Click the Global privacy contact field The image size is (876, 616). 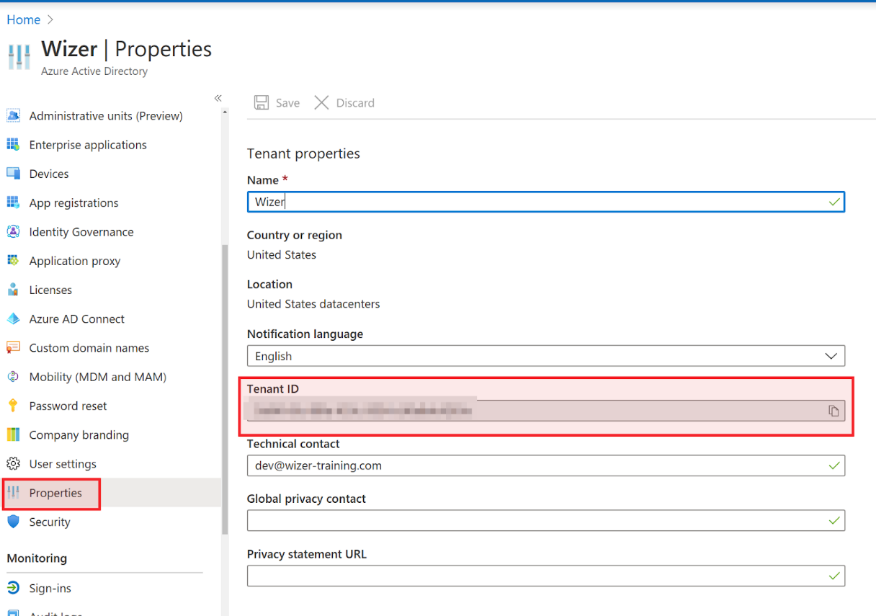tap(546, 521)
